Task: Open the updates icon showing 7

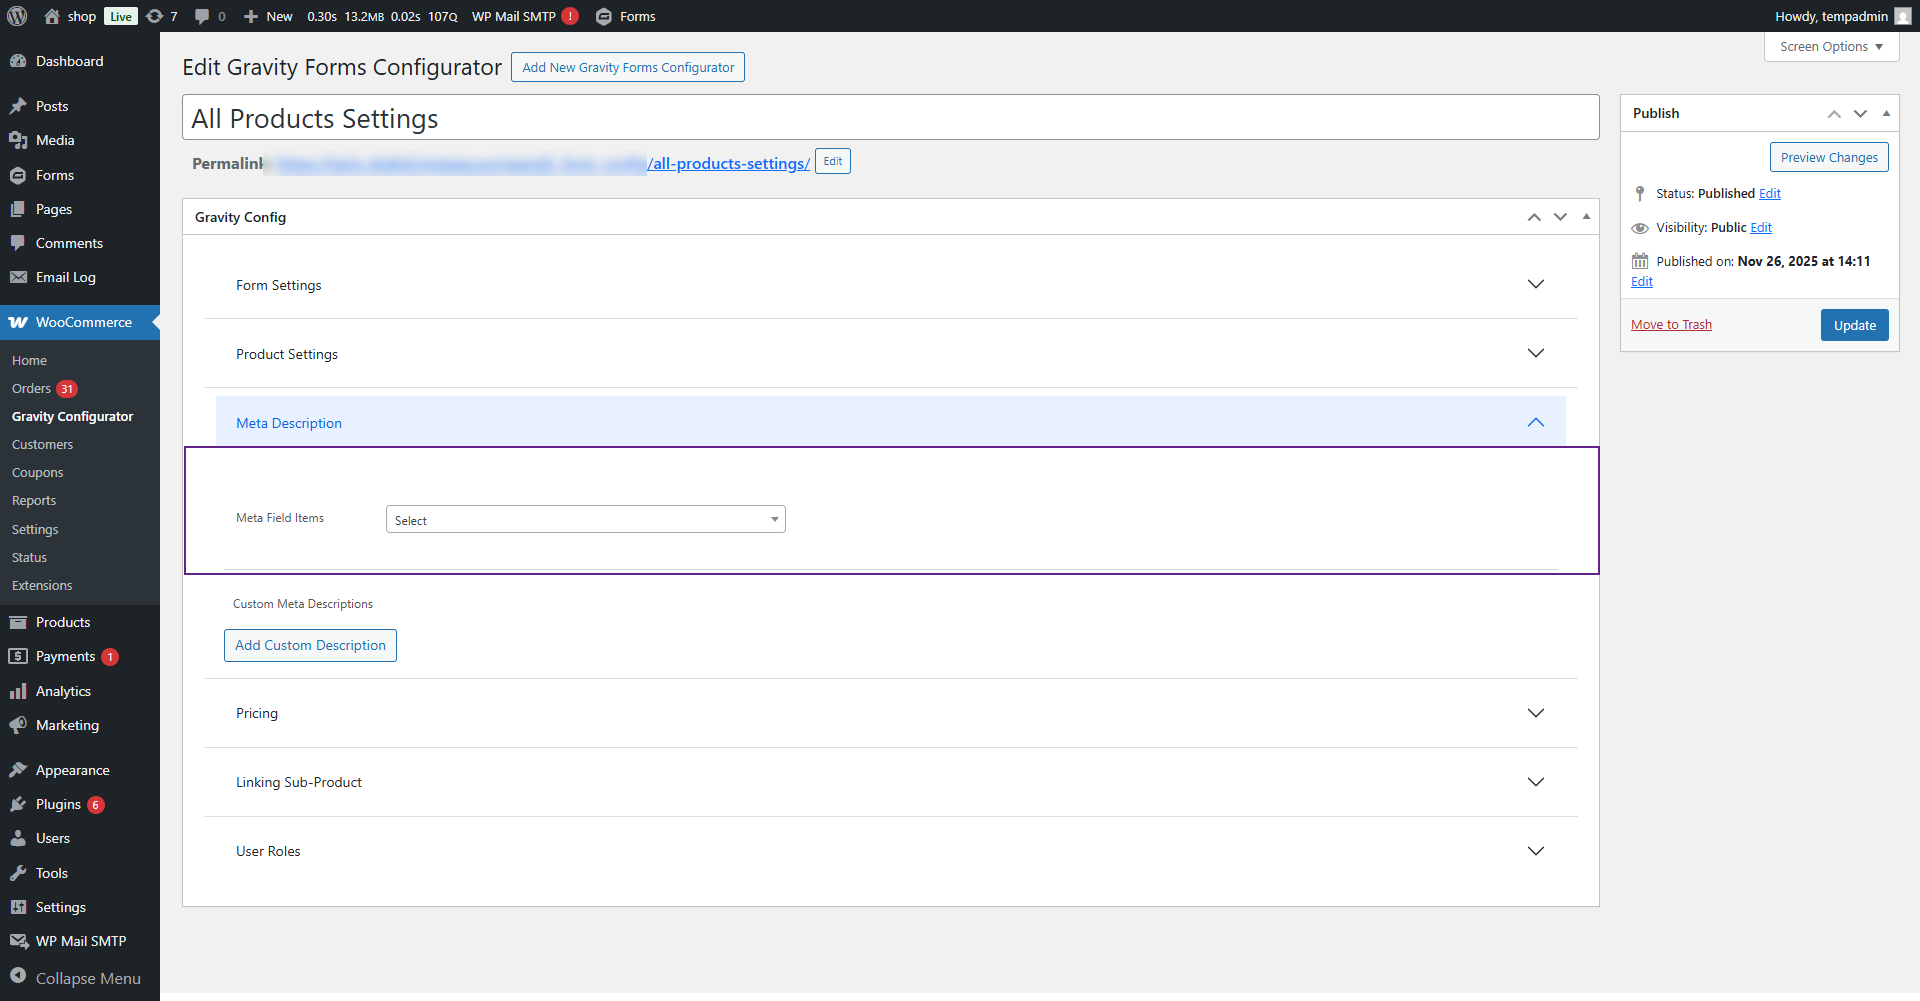Action: point(154,16)
